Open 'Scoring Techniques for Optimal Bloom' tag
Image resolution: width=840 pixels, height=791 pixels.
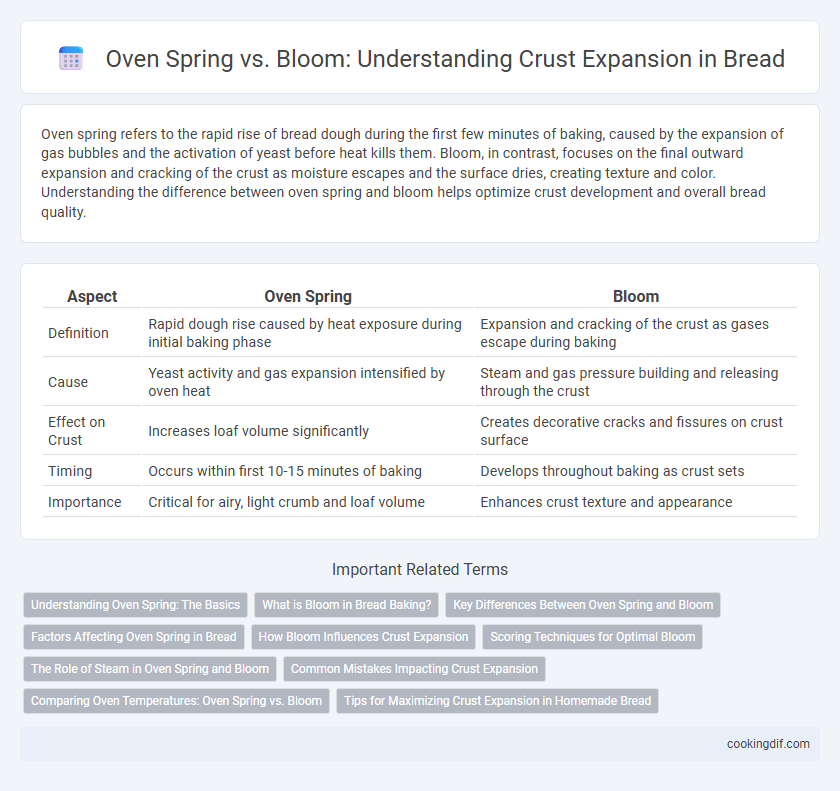(x=592, y=637)
